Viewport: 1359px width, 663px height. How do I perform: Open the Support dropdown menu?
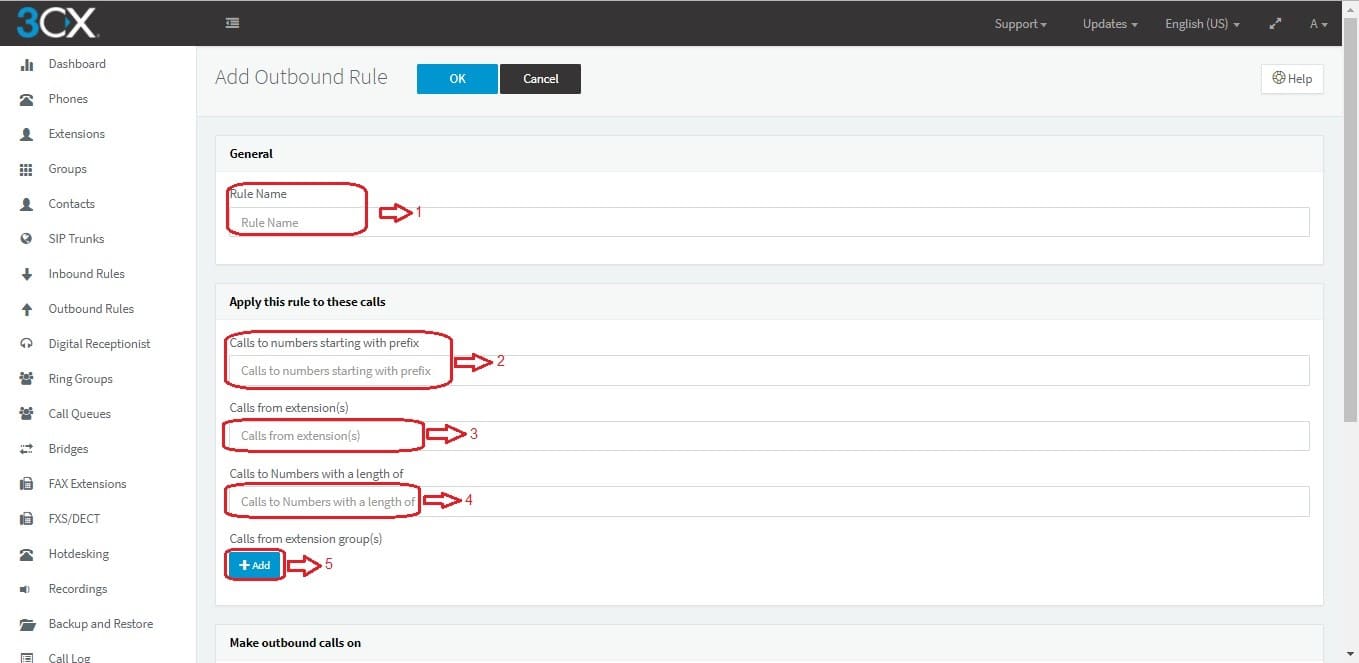pos(1021,24)
